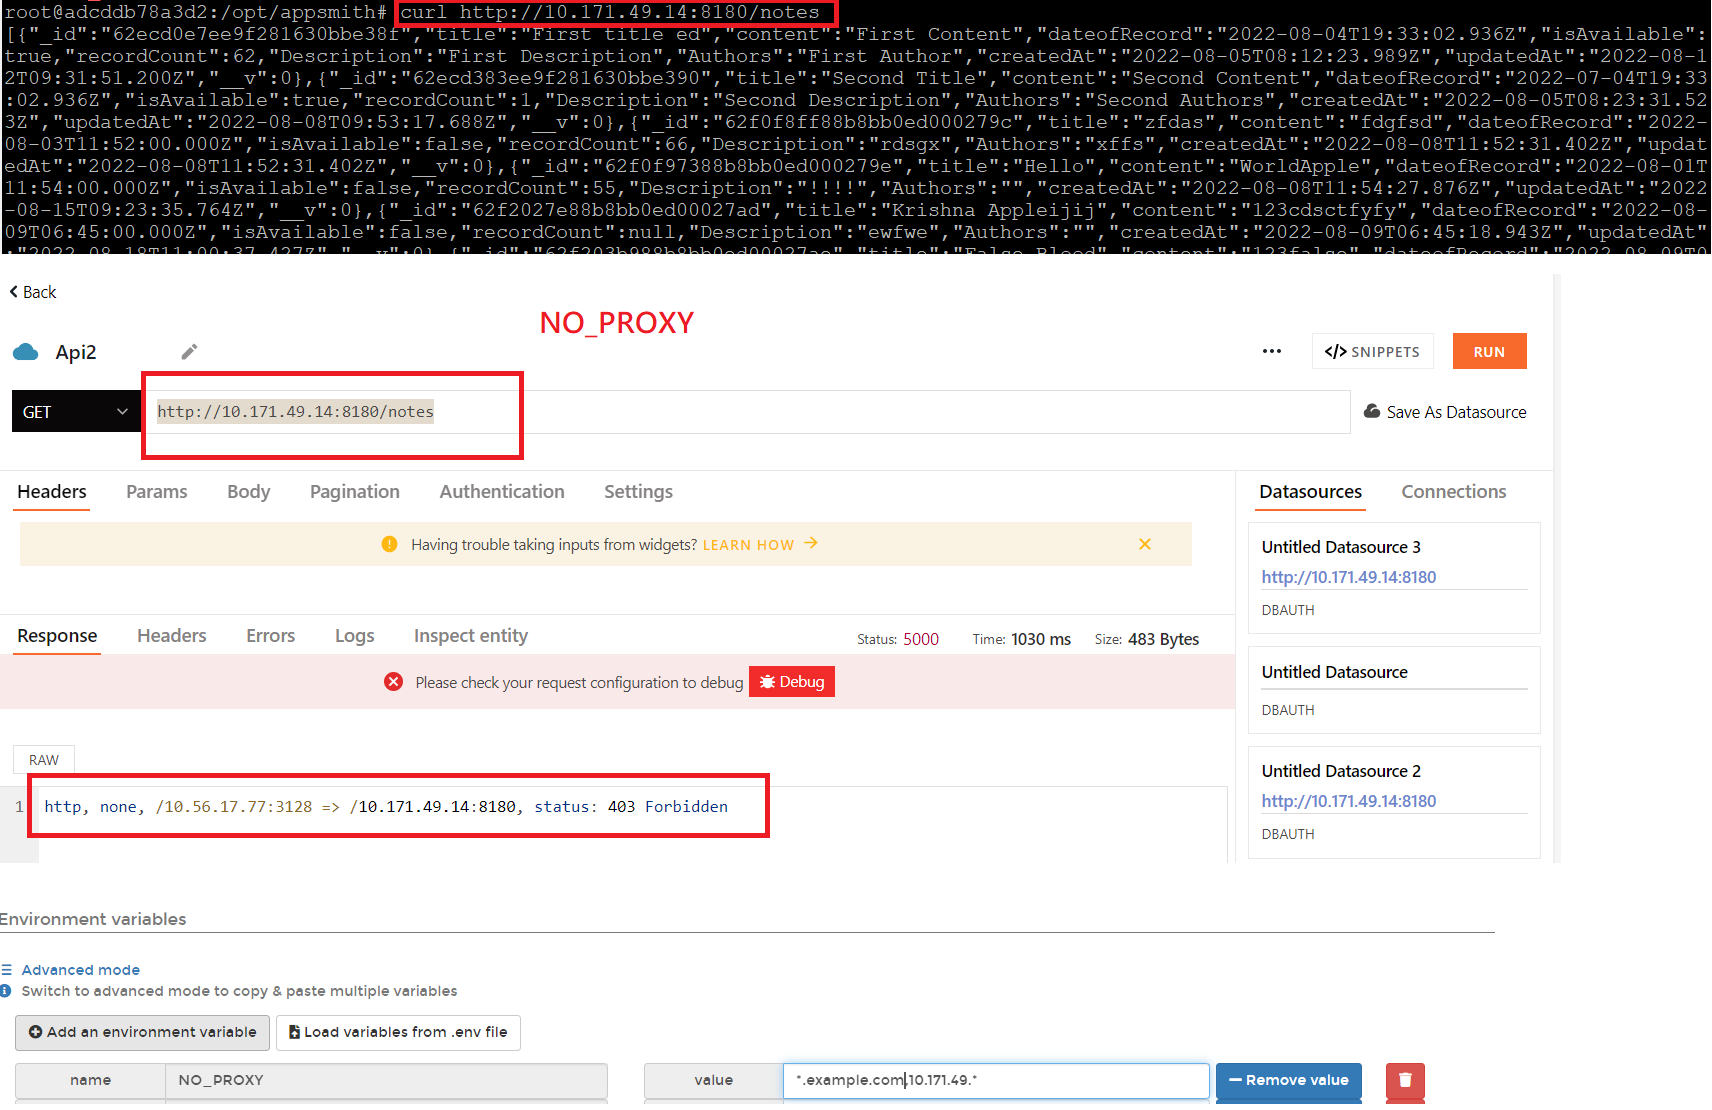Click the 403 Forbidden response line
Screen dimensions: 1712x1110
386,807
